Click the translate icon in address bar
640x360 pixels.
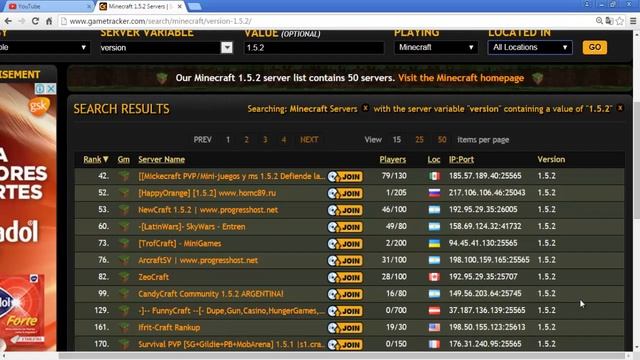pyautogui.click(x=609, y=21)
